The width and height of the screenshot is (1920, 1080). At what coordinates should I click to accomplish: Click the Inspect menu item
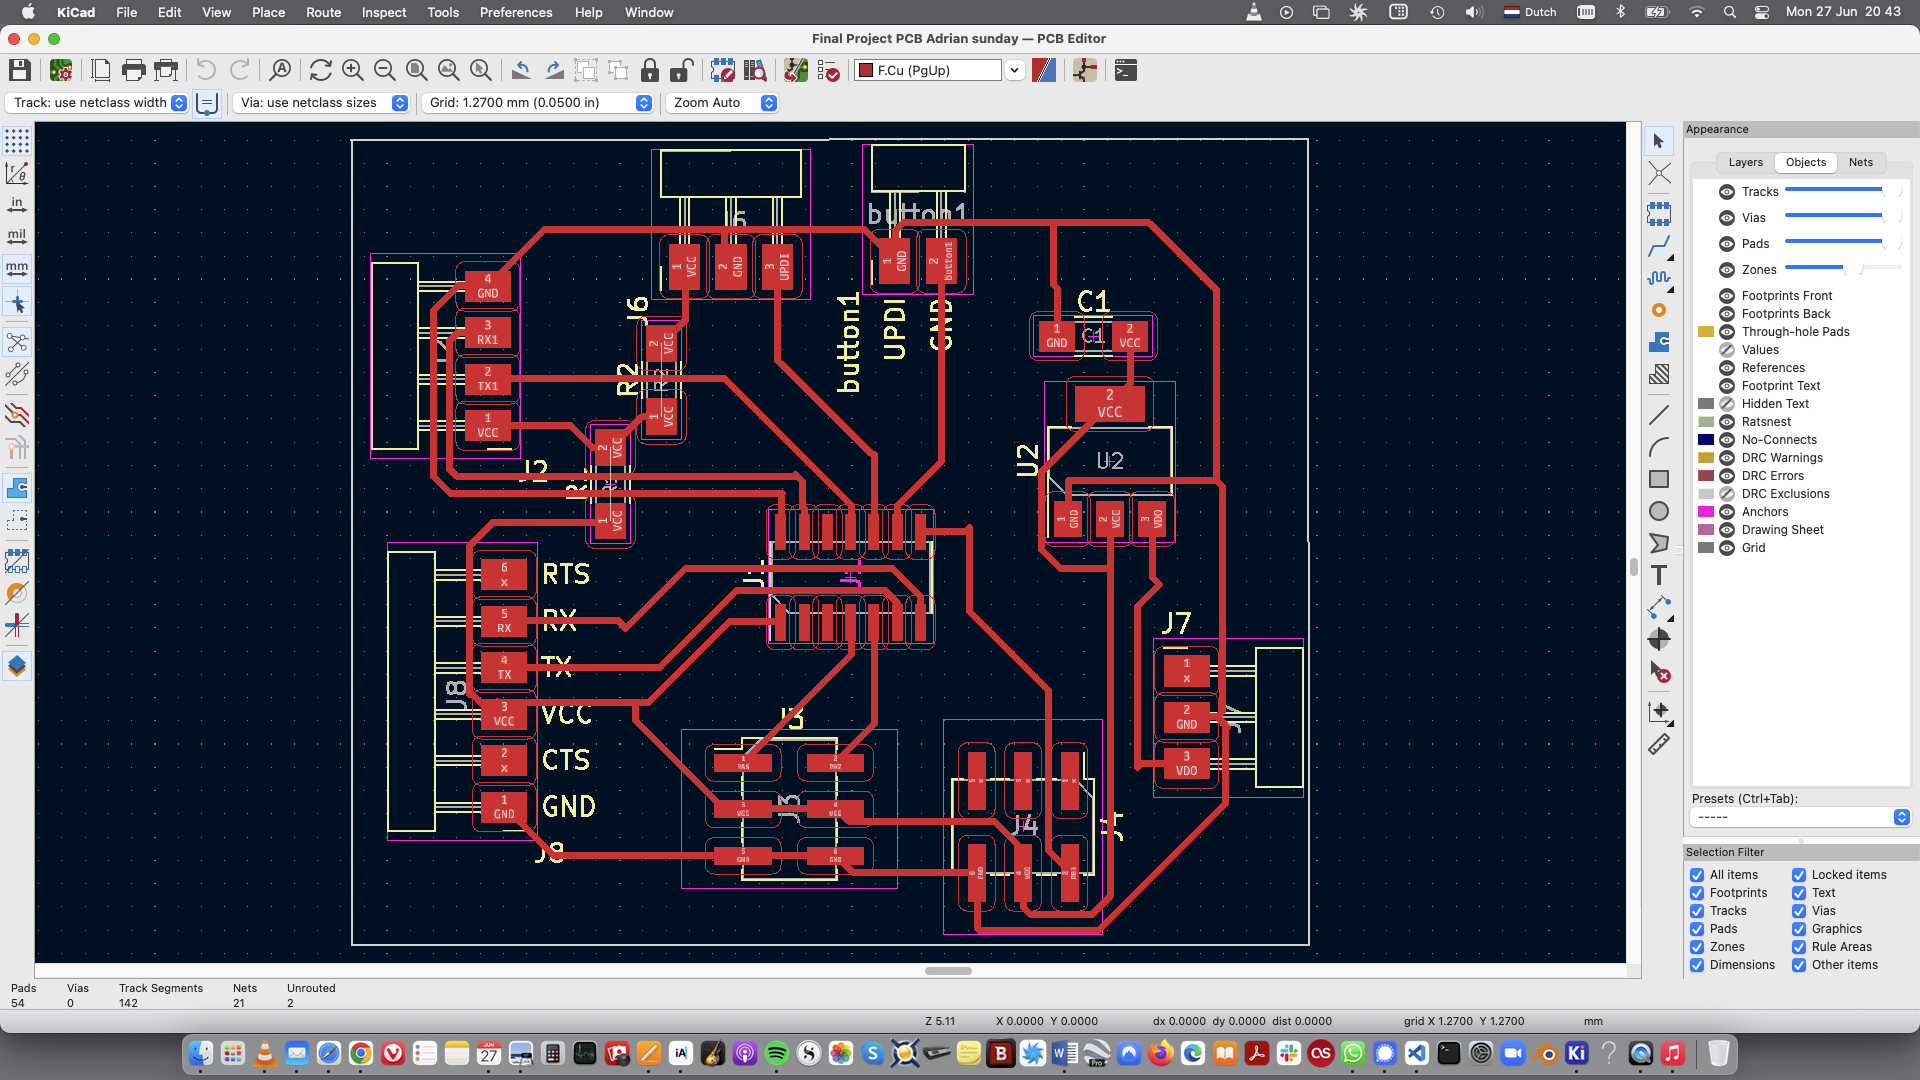[381, 12]
